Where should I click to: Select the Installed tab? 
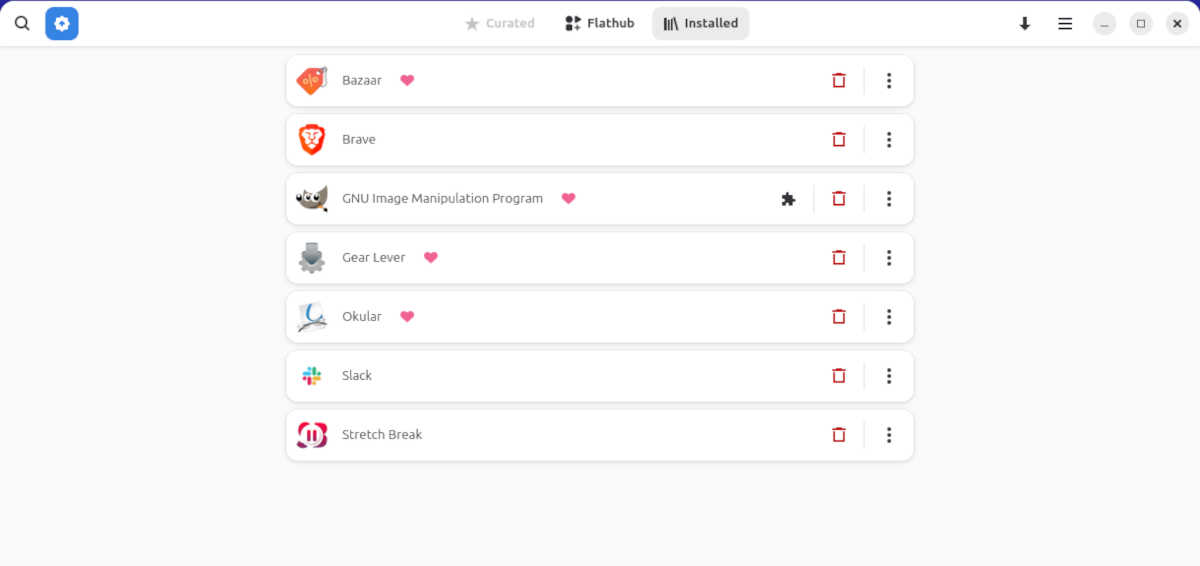click(x=700, y=23)
